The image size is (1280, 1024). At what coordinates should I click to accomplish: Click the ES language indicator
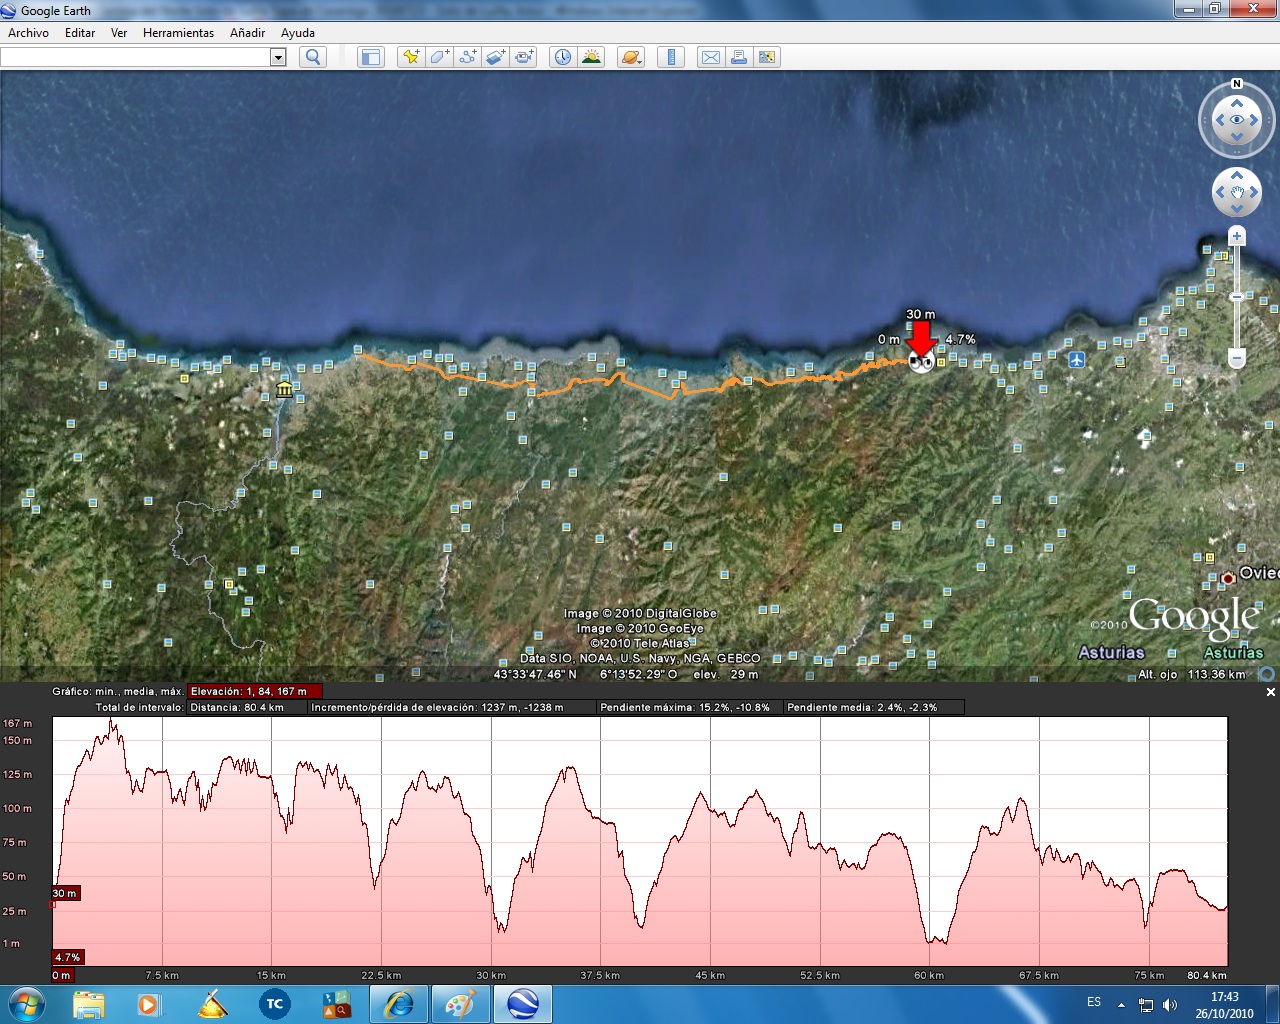pos(1094,1002)
